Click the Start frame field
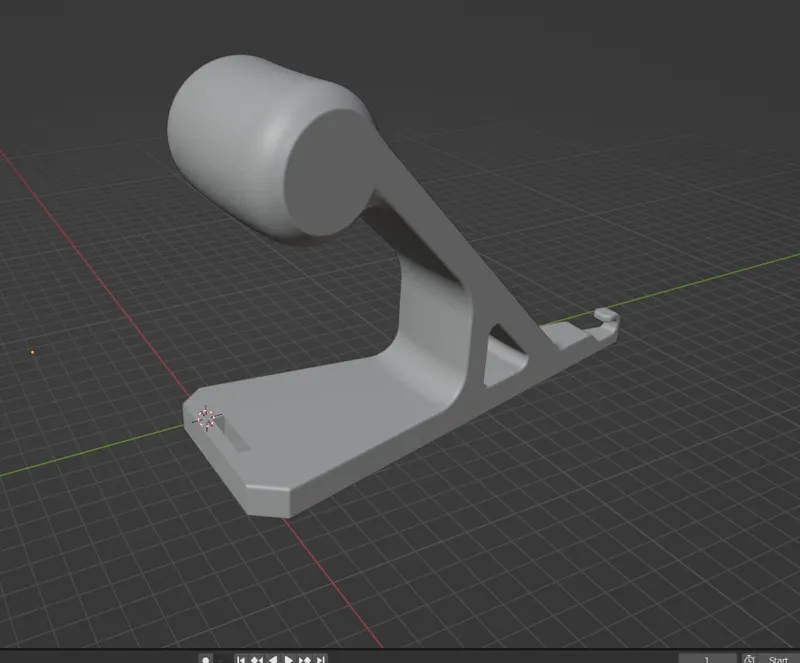 click(x=779, y=659)
